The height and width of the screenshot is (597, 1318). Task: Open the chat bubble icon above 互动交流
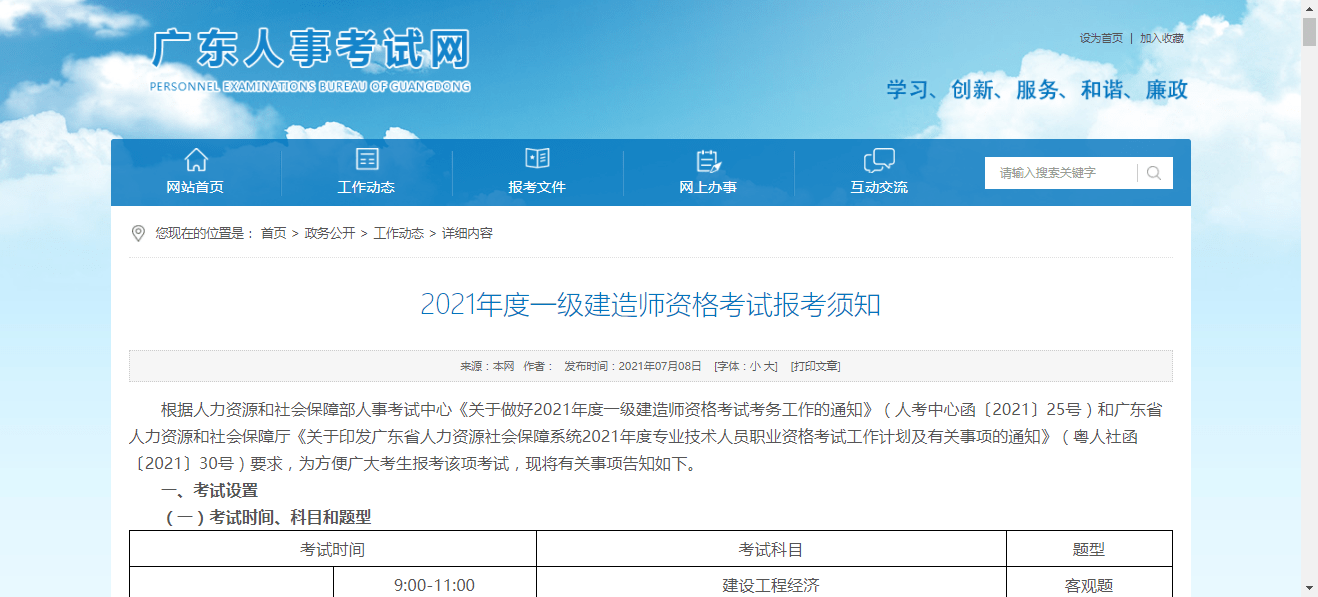coord(879,159)
